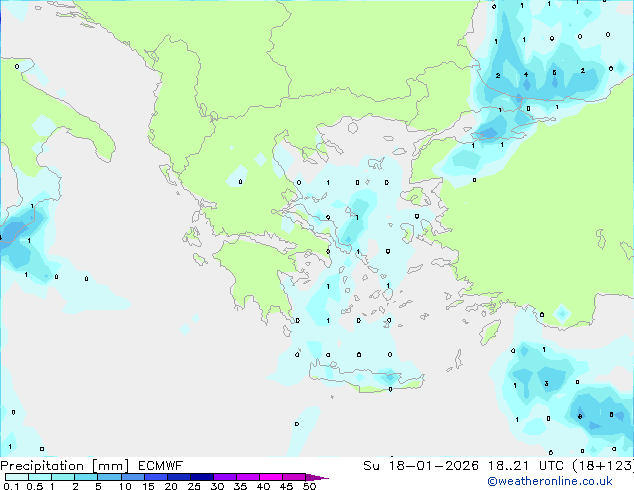Pick the 35–40 mm legend color swatch
The width and height of the screenshot is (634, 490).
point(248,477)
